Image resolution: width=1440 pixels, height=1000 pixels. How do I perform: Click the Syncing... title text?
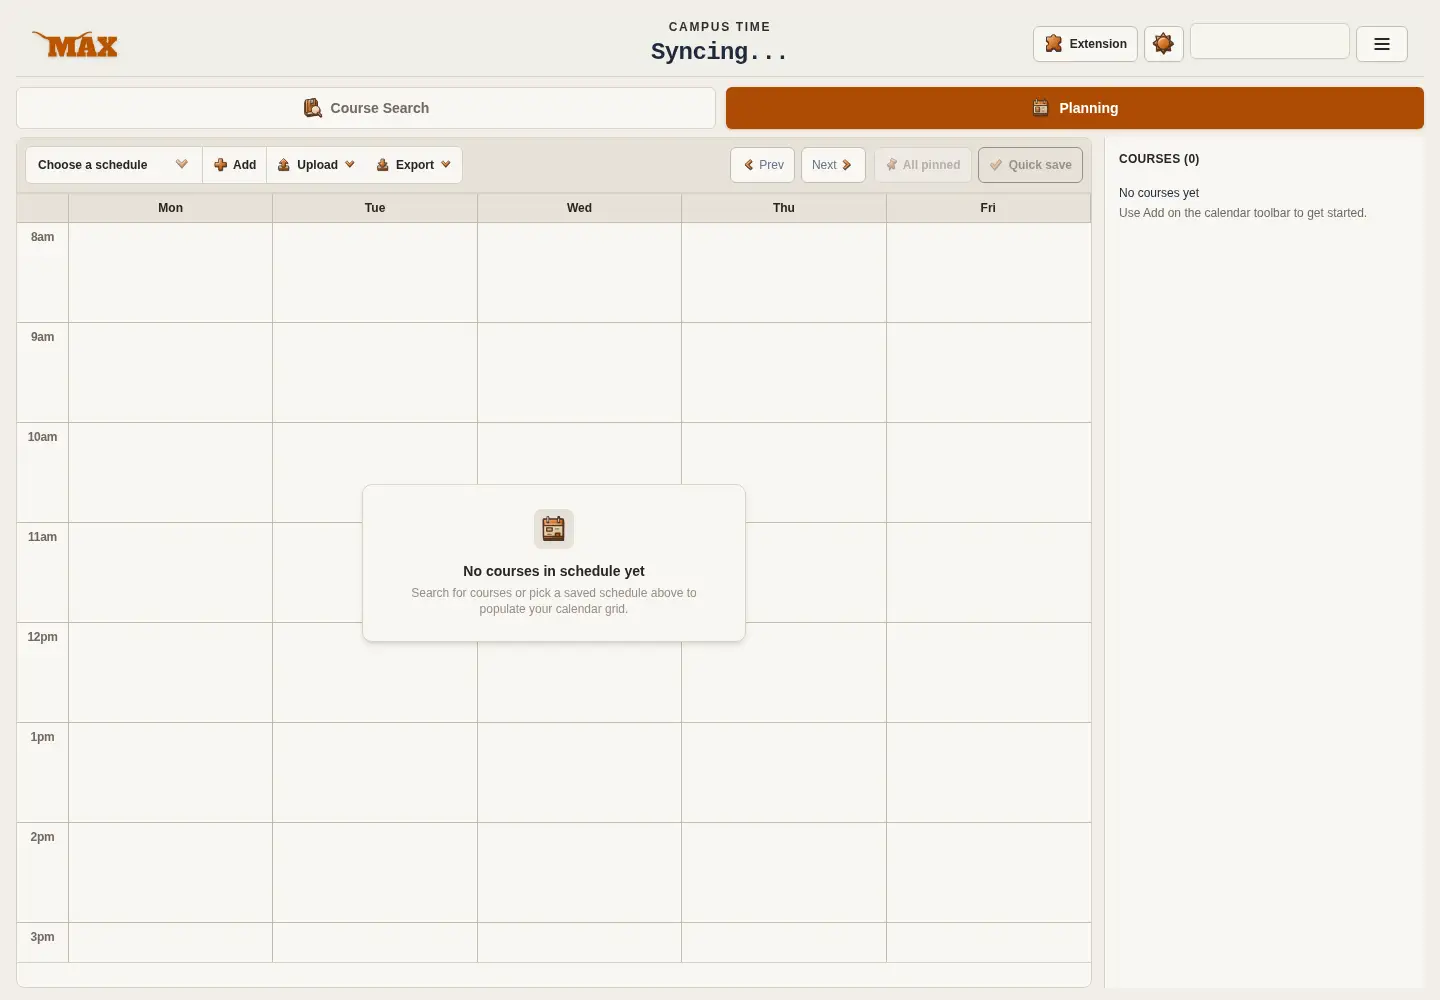pos(719,52)
